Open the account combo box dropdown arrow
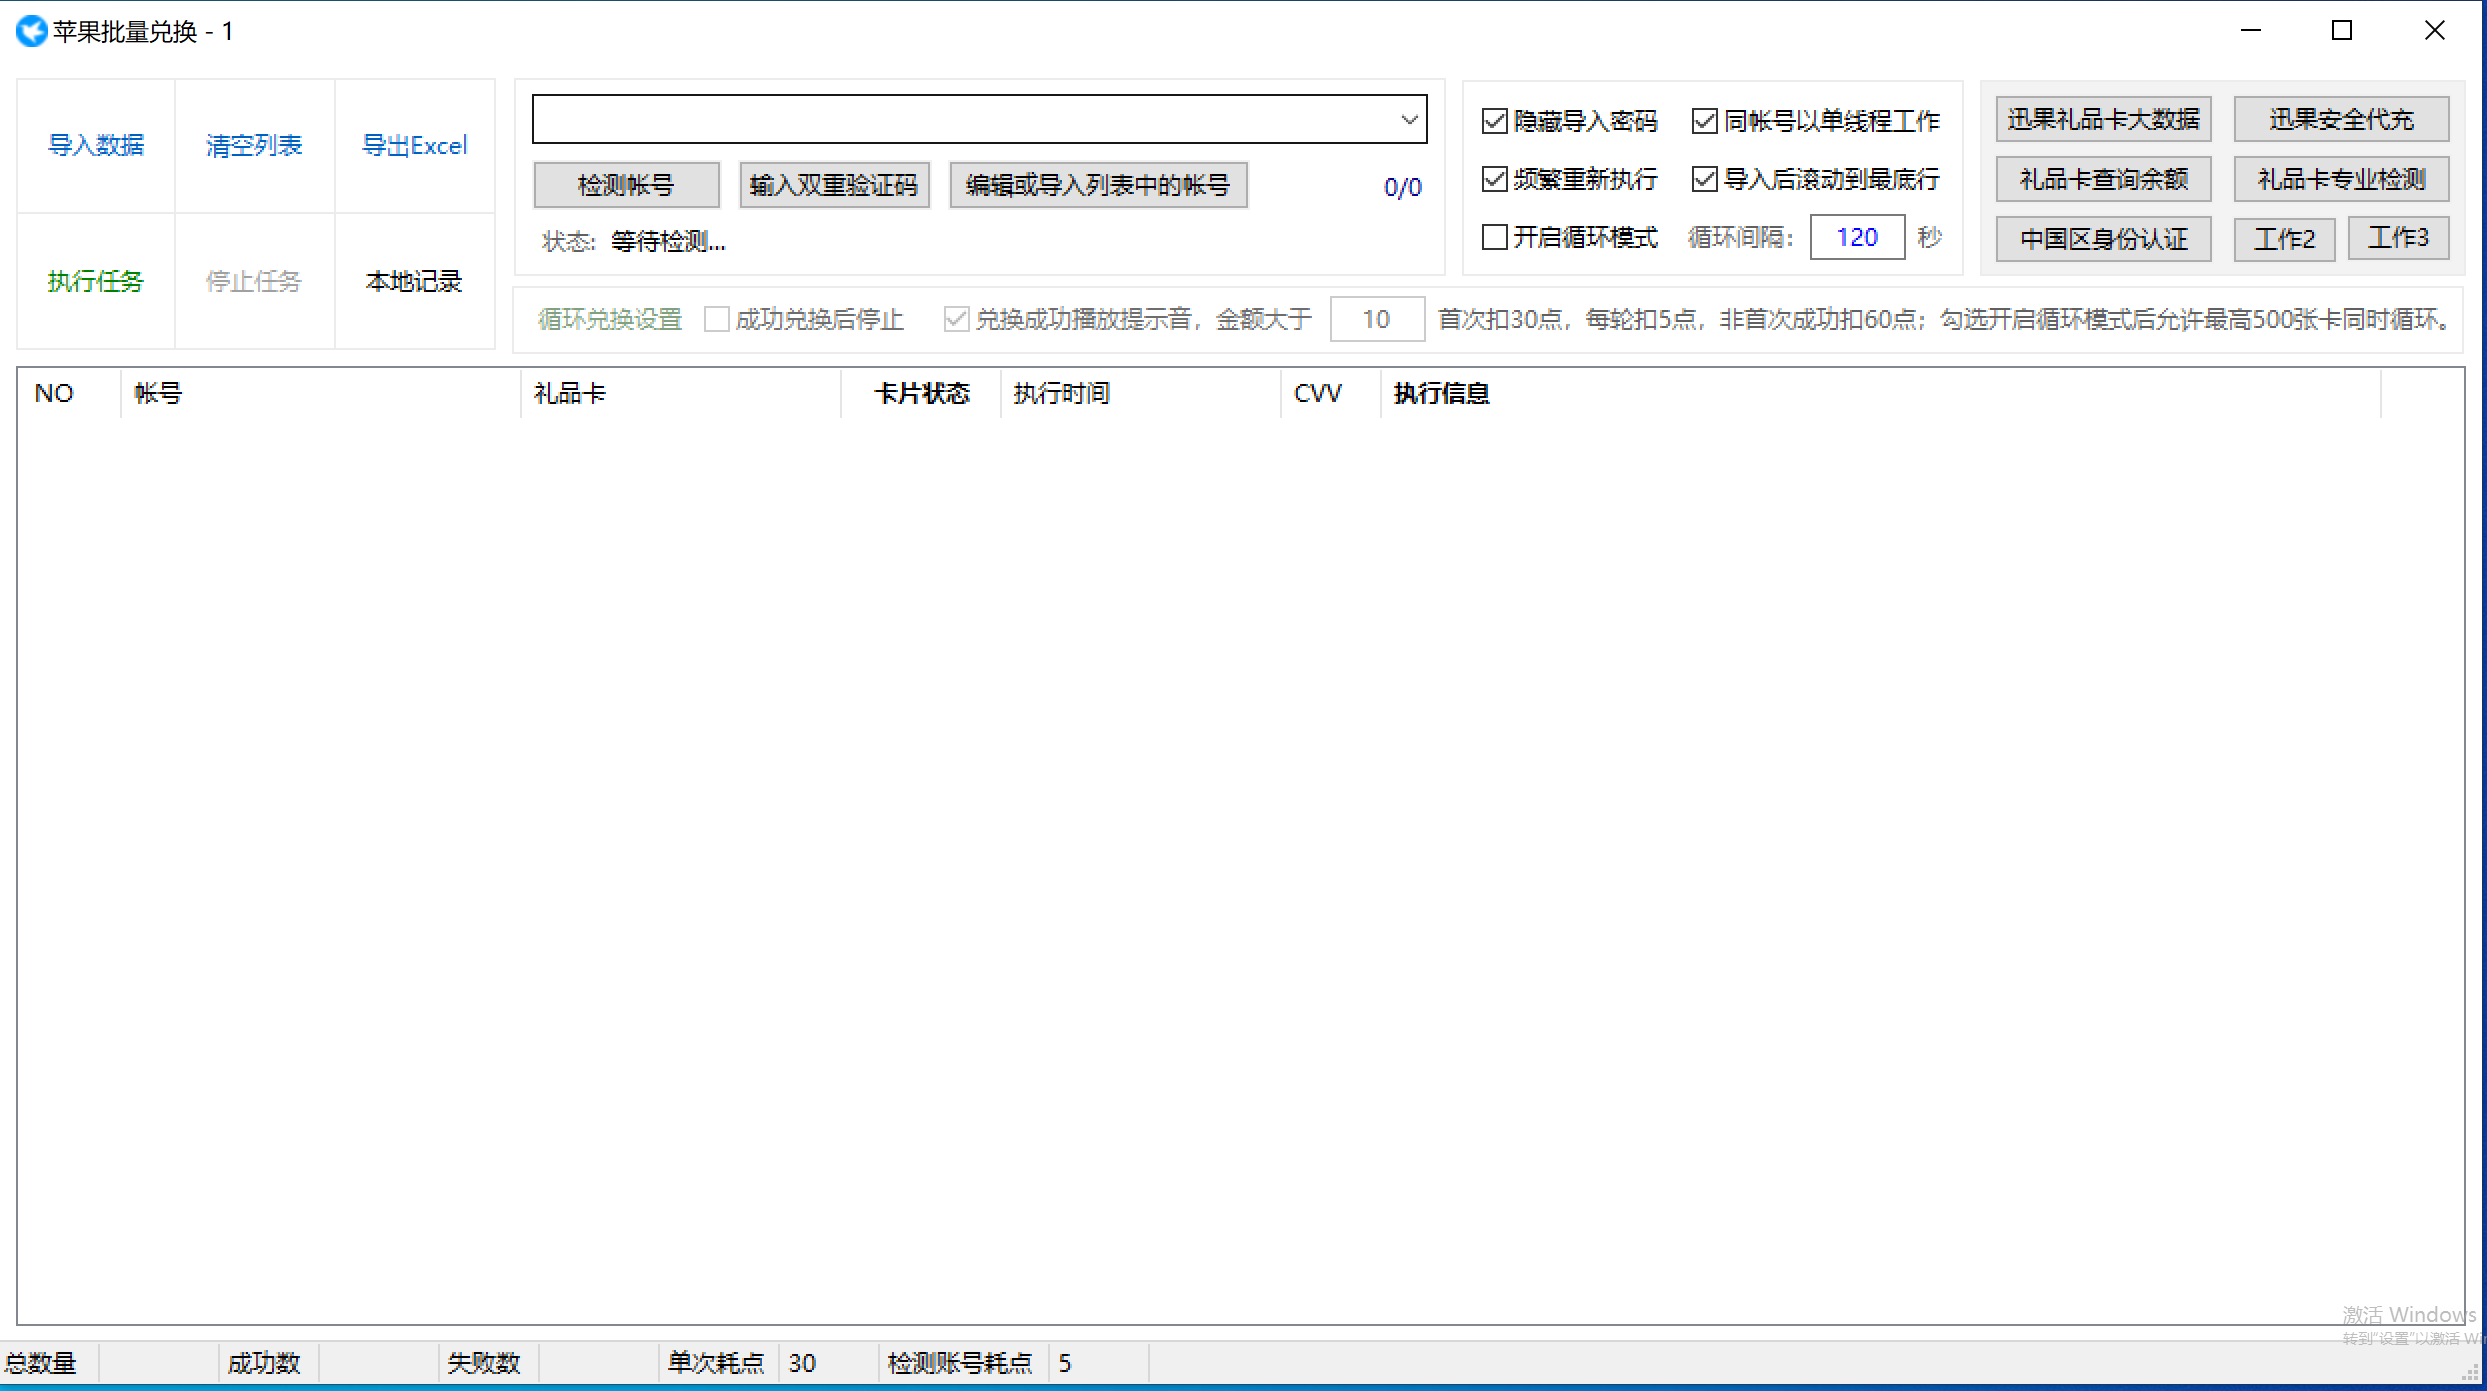 tap(1409, 120)
